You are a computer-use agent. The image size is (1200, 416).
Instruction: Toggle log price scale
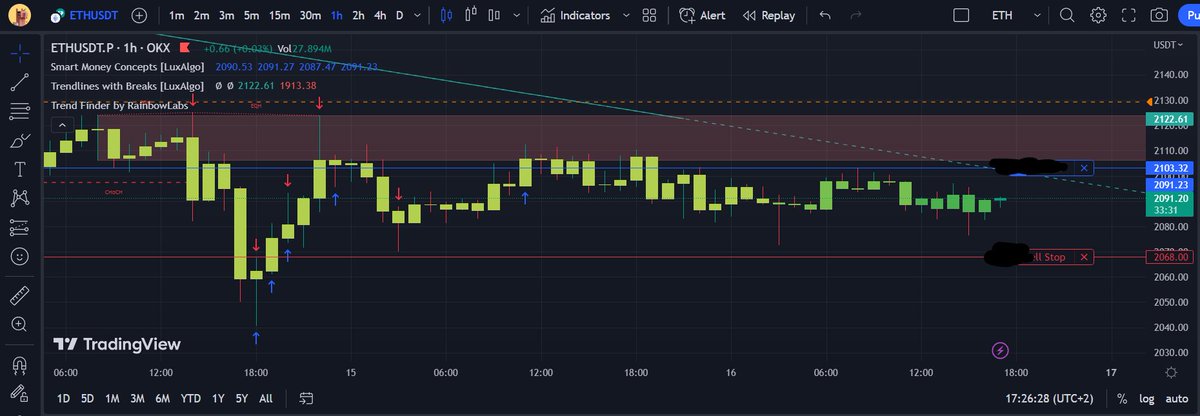1146,398
